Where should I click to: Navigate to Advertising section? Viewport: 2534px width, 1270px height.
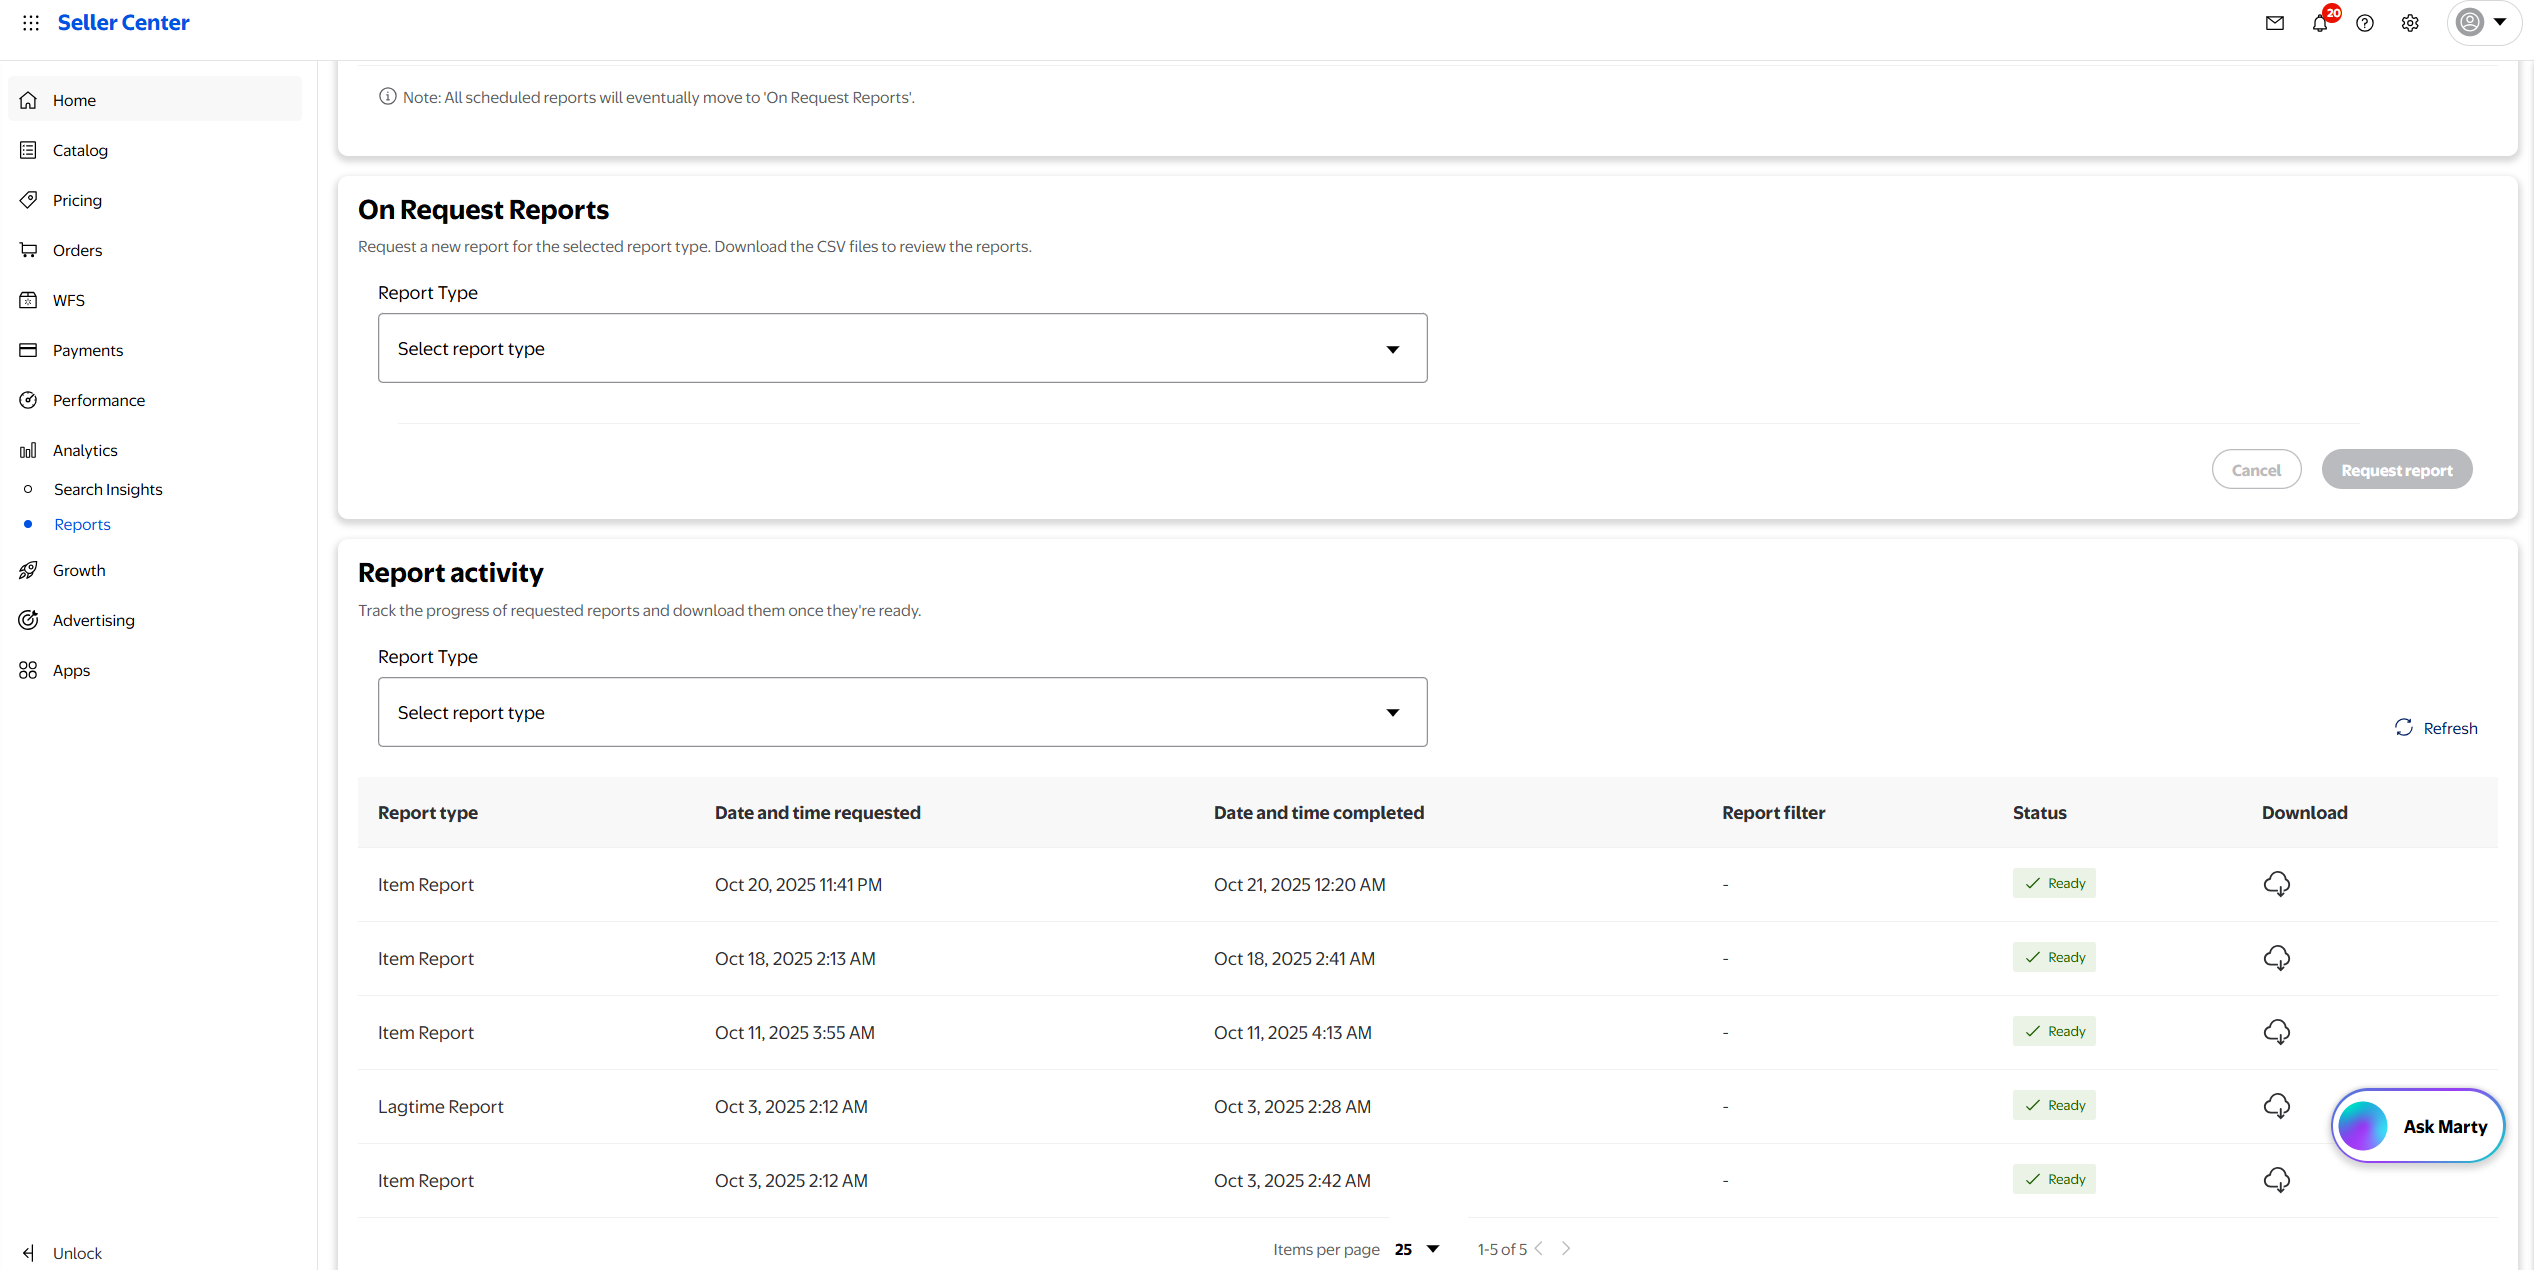(93, 620)
